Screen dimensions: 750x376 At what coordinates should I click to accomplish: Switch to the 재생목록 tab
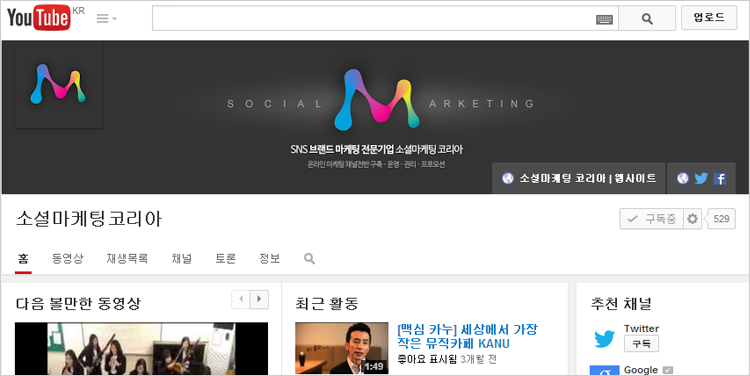pos(127,259)
